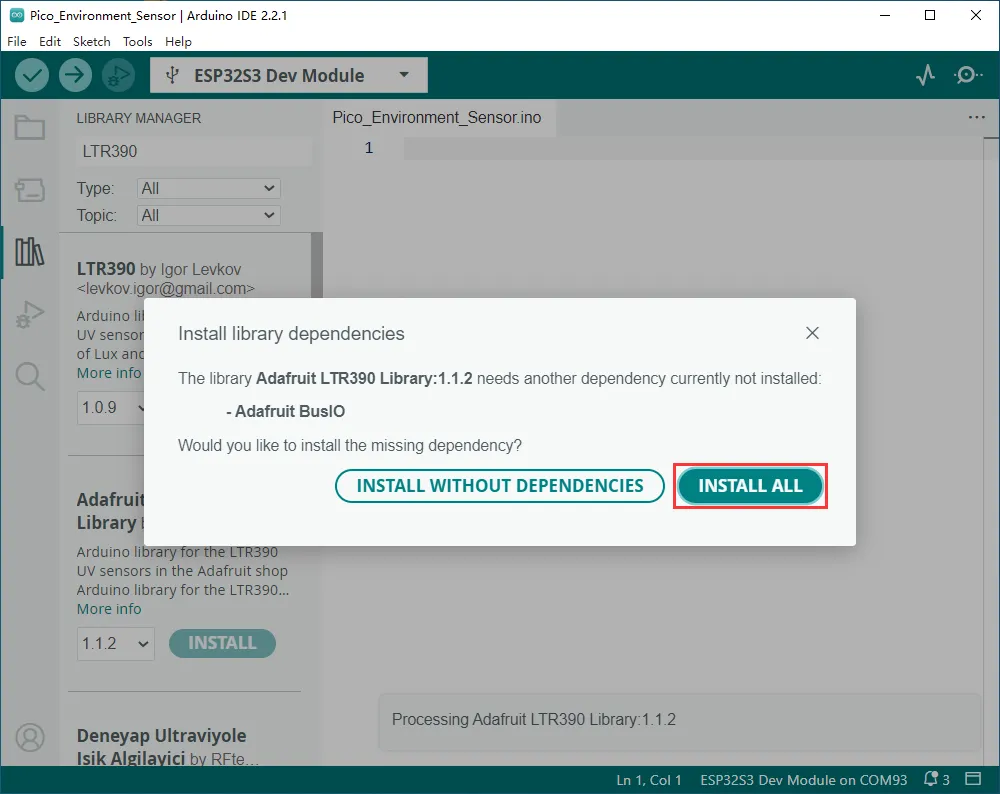The width and height of the screenshot is (1000, 794).
Task: Toggle the Library Manager books icon
Action: 30,252
